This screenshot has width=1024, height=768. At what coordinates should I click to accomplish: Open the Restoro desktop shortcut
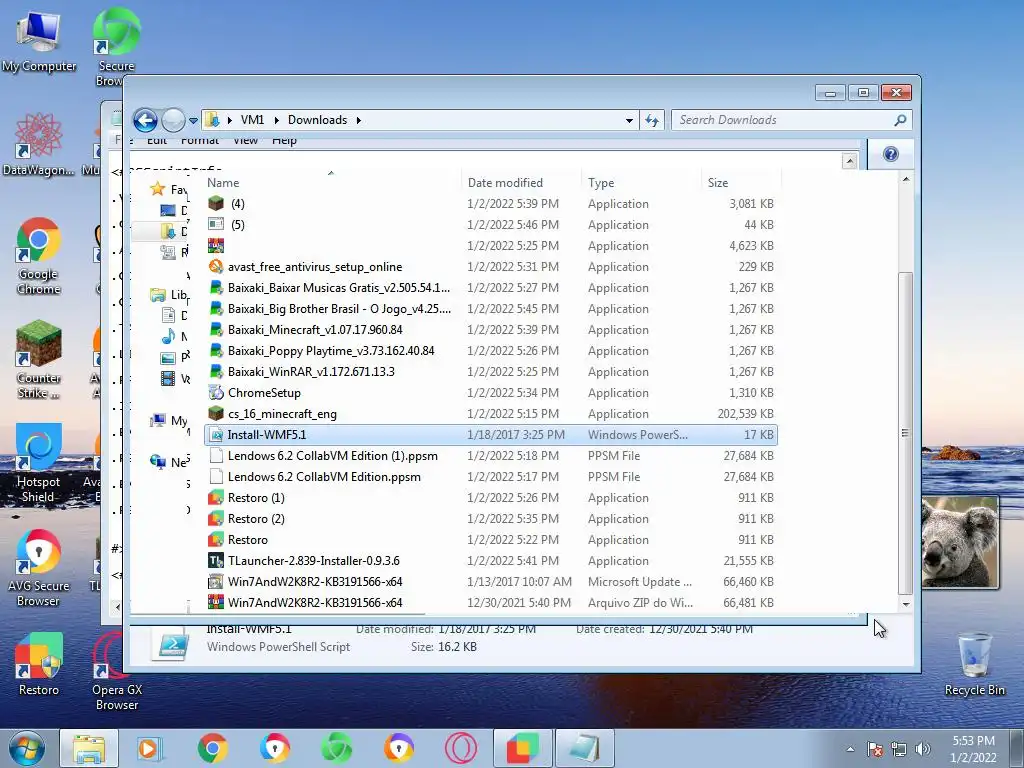[x=39, y=664]
